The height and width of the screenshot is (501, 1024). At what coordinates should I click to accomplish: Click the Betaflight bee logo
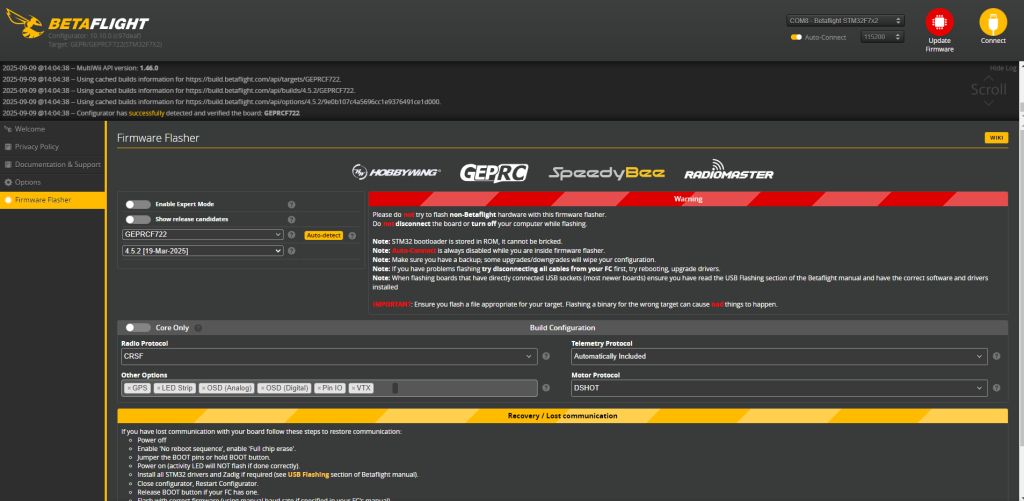pos(24,25)
